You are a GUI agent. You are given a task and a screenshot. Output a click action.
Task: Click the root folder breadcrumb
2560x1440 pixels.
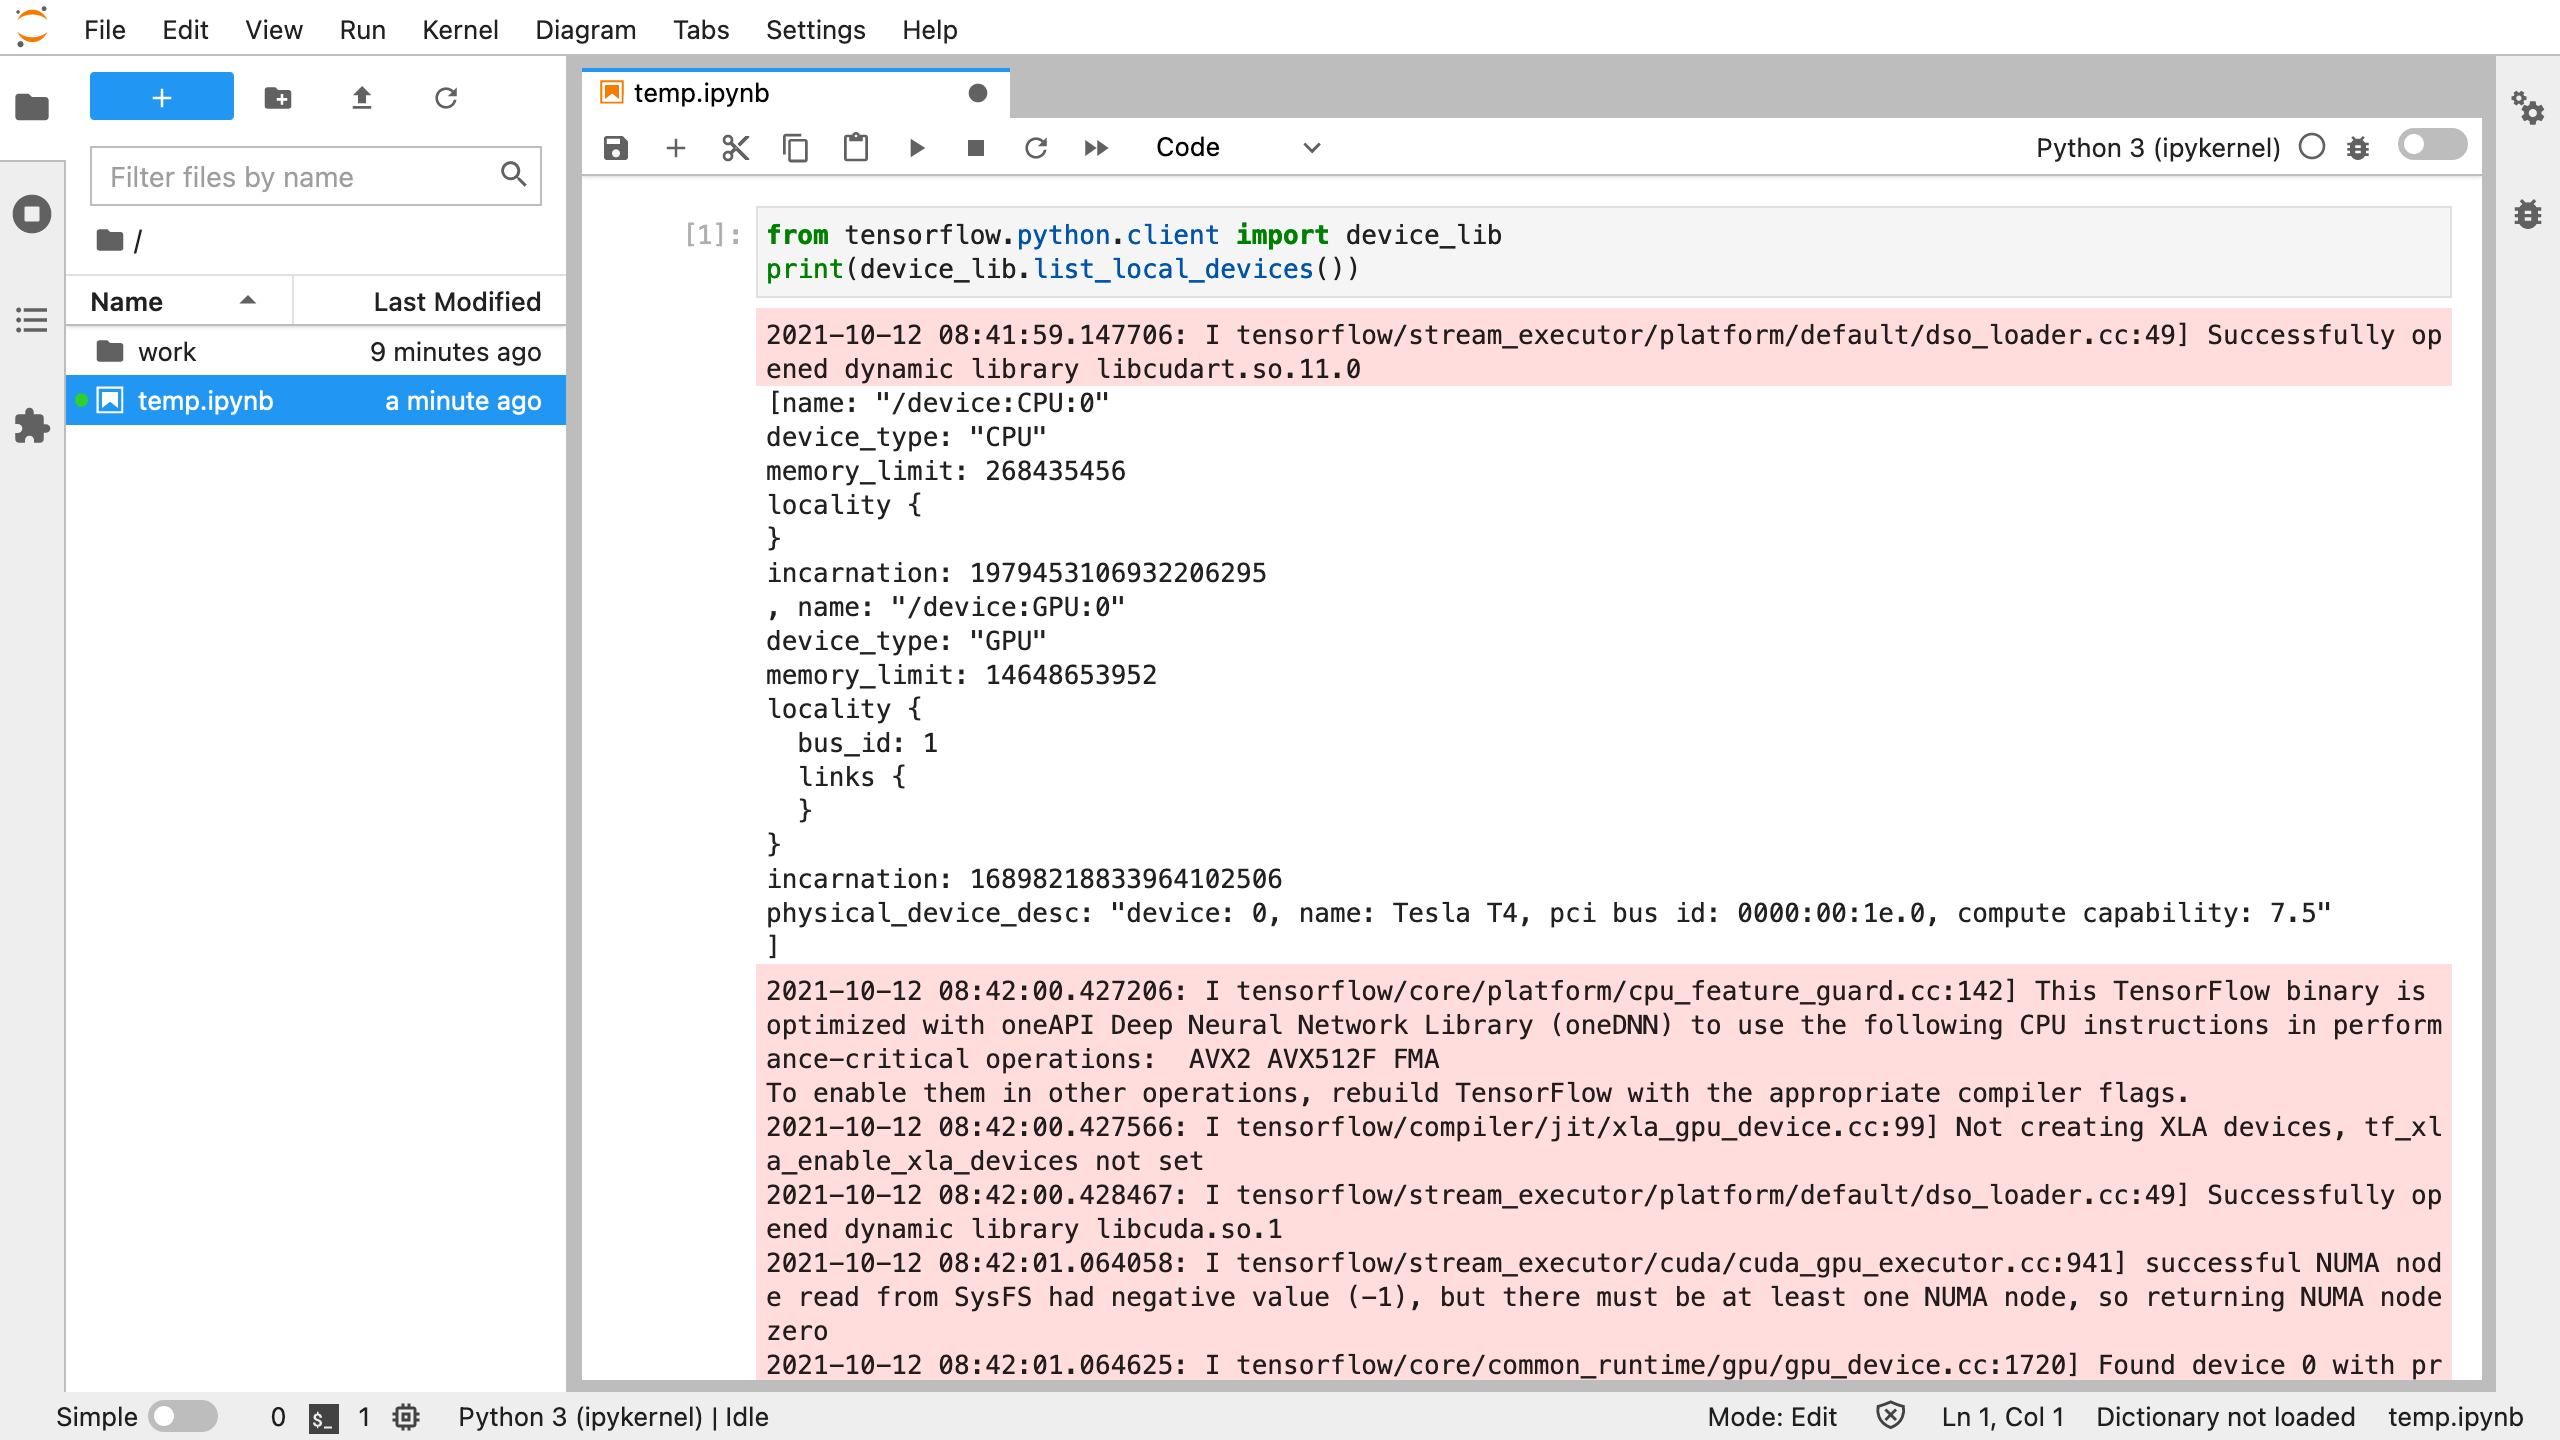tap(110, 240)
